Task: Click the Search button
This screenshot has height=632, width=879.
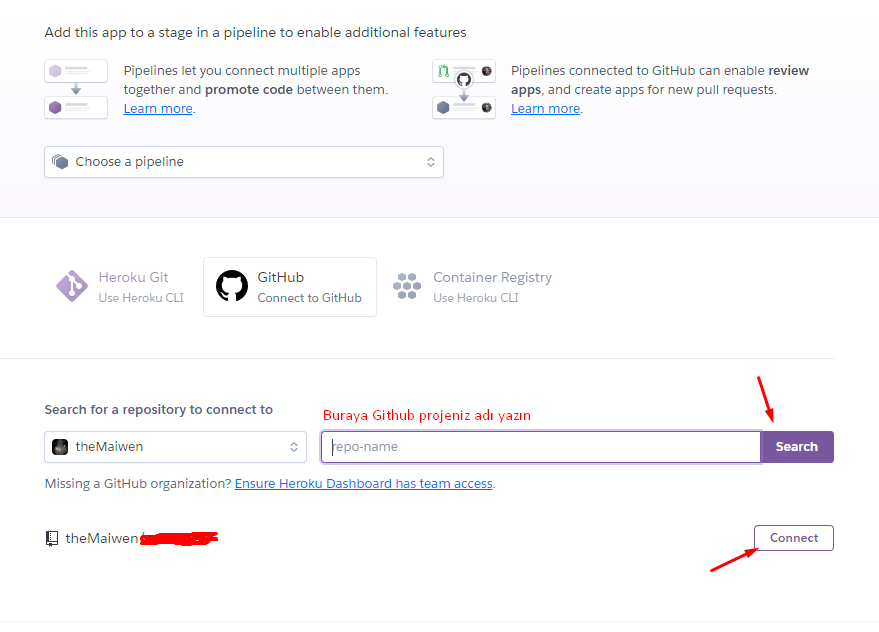Action: point(797,447)
